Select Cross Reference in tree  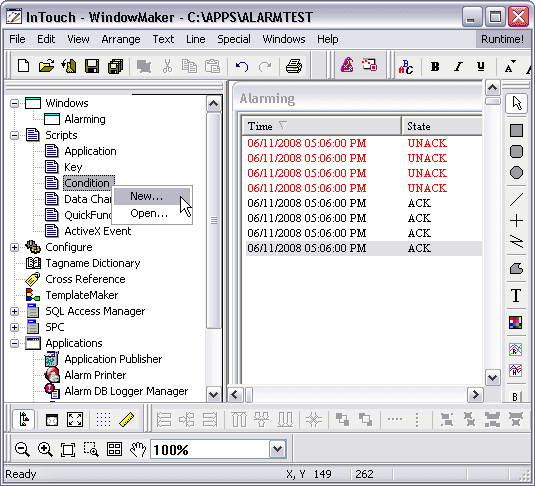click(85, 279)
